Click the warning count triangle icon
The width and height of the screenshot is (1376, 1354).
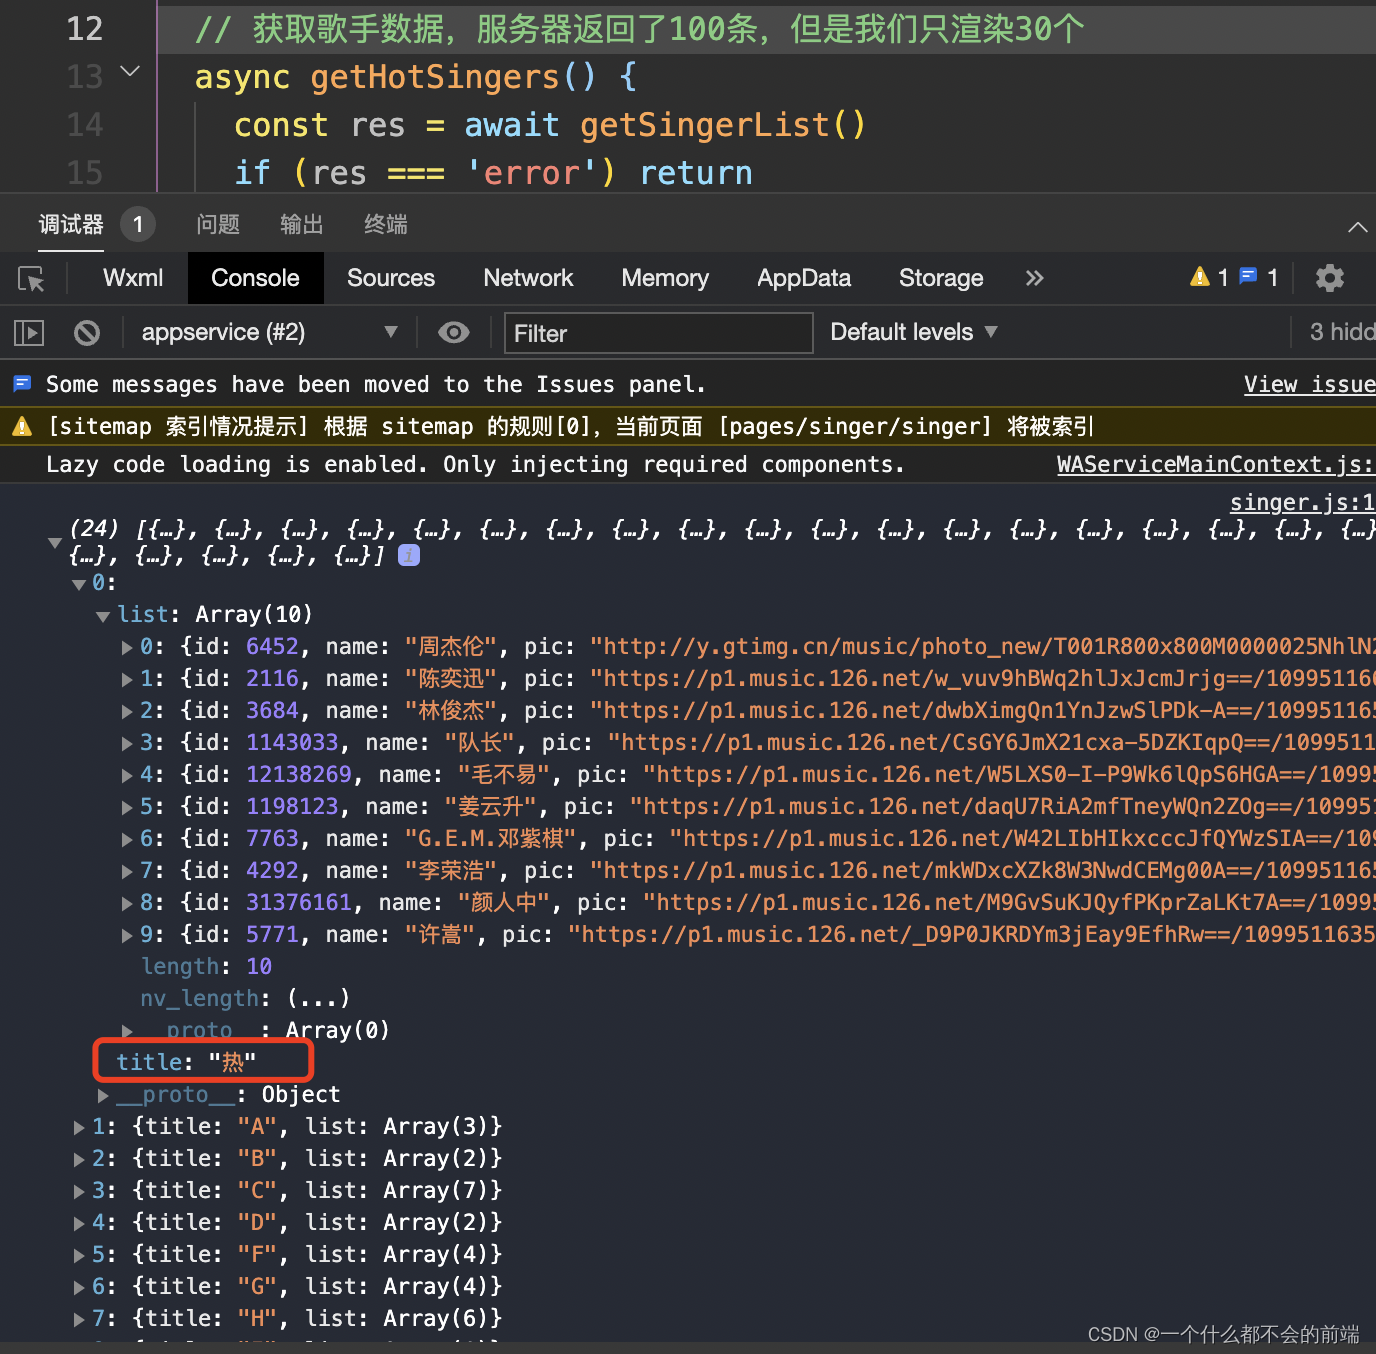tap(1200, 277)
